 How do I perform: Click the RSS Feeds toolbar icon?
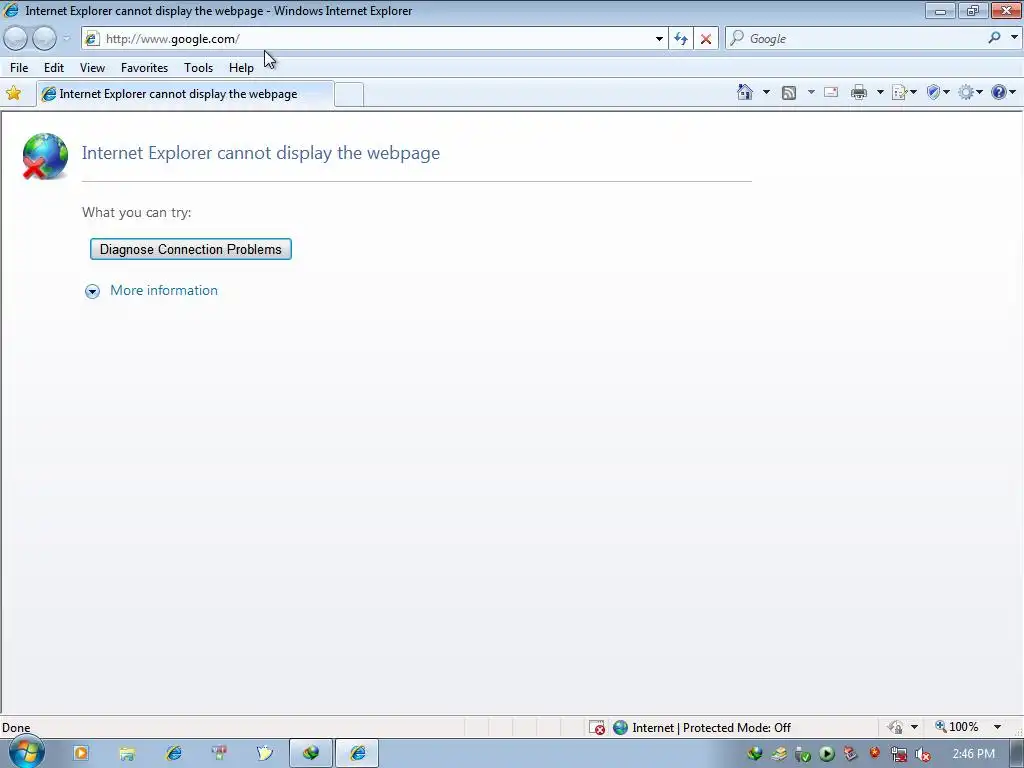789,93
